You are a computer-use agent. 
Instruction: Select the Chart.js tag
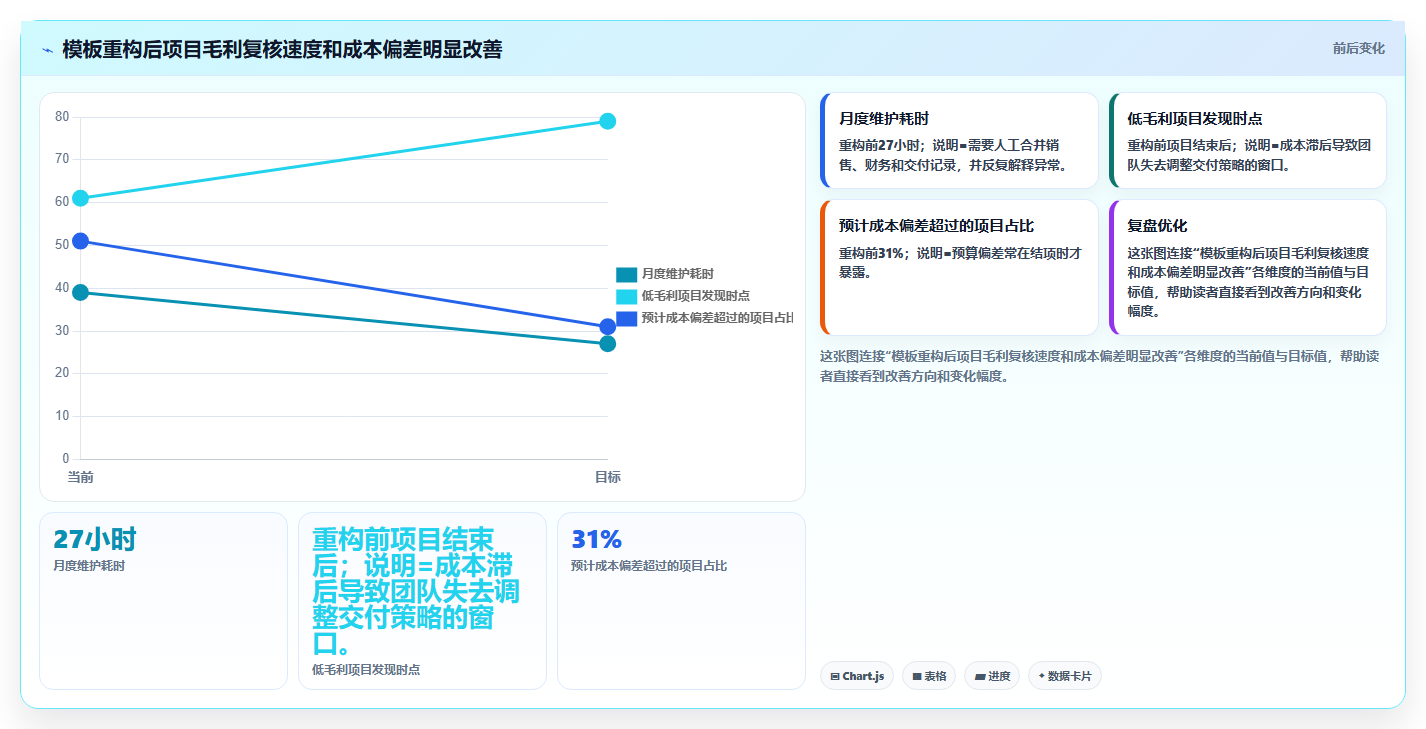857,676
